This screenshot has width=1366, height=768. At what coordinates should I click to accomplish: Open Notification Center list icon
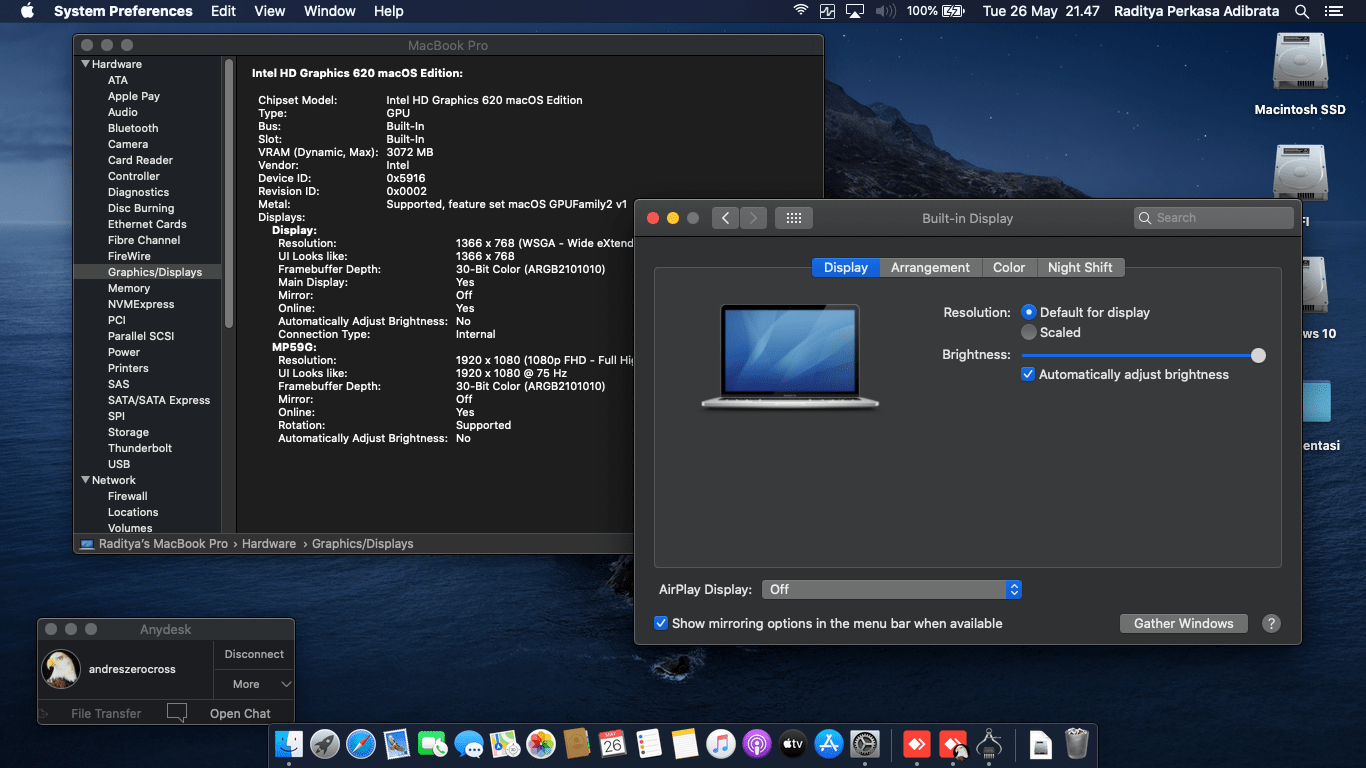point(1332,11)
